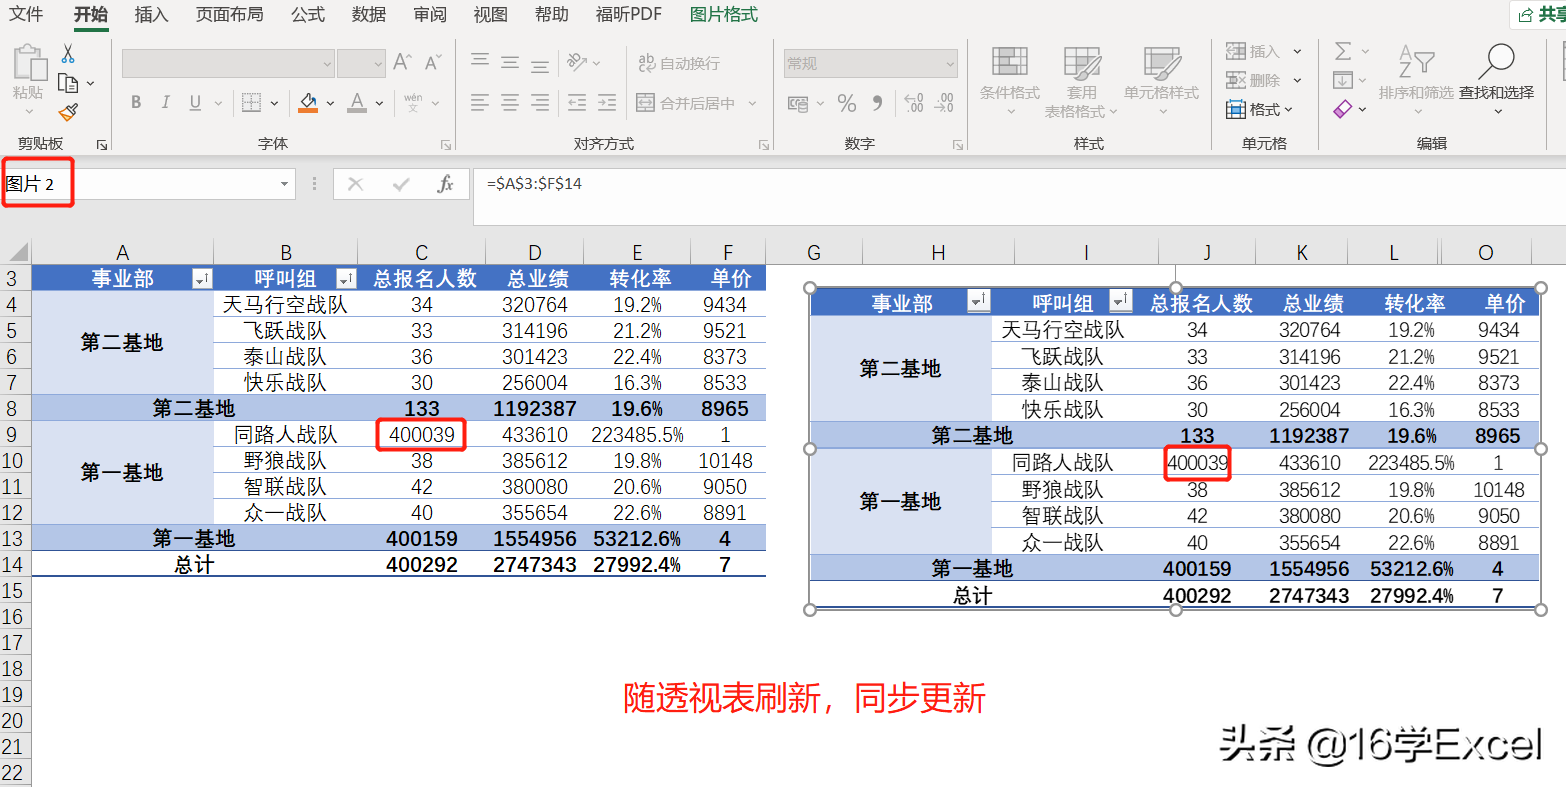The height and width of the screenshot is (787, 1566).
Task: Click the formula bar confirm checkmark icon
Action: tap(402, 184)
